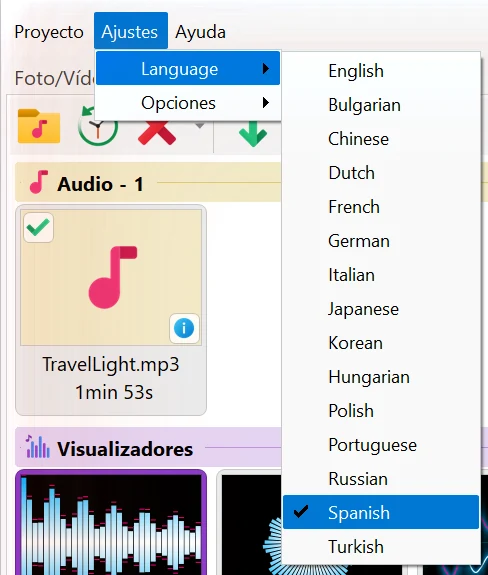This screenshot has width=488, height=575.
Task: Change language to Russian
Action: (381, 479)
